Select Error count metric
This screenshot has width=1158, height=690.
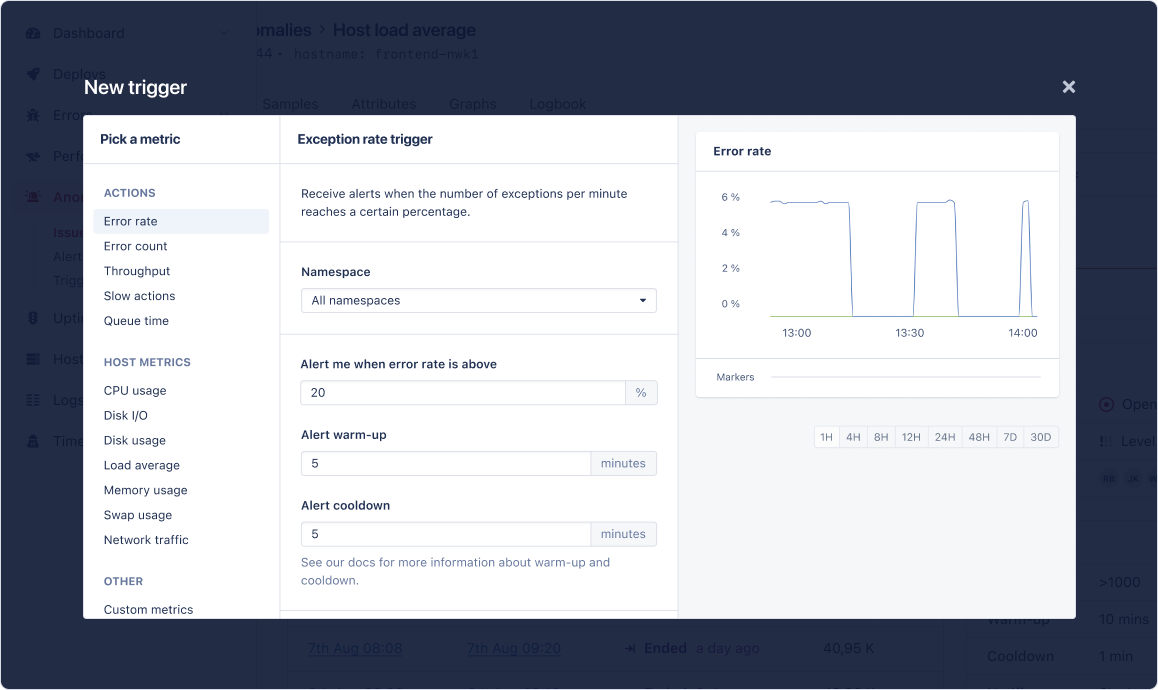[x=136, y=246]
